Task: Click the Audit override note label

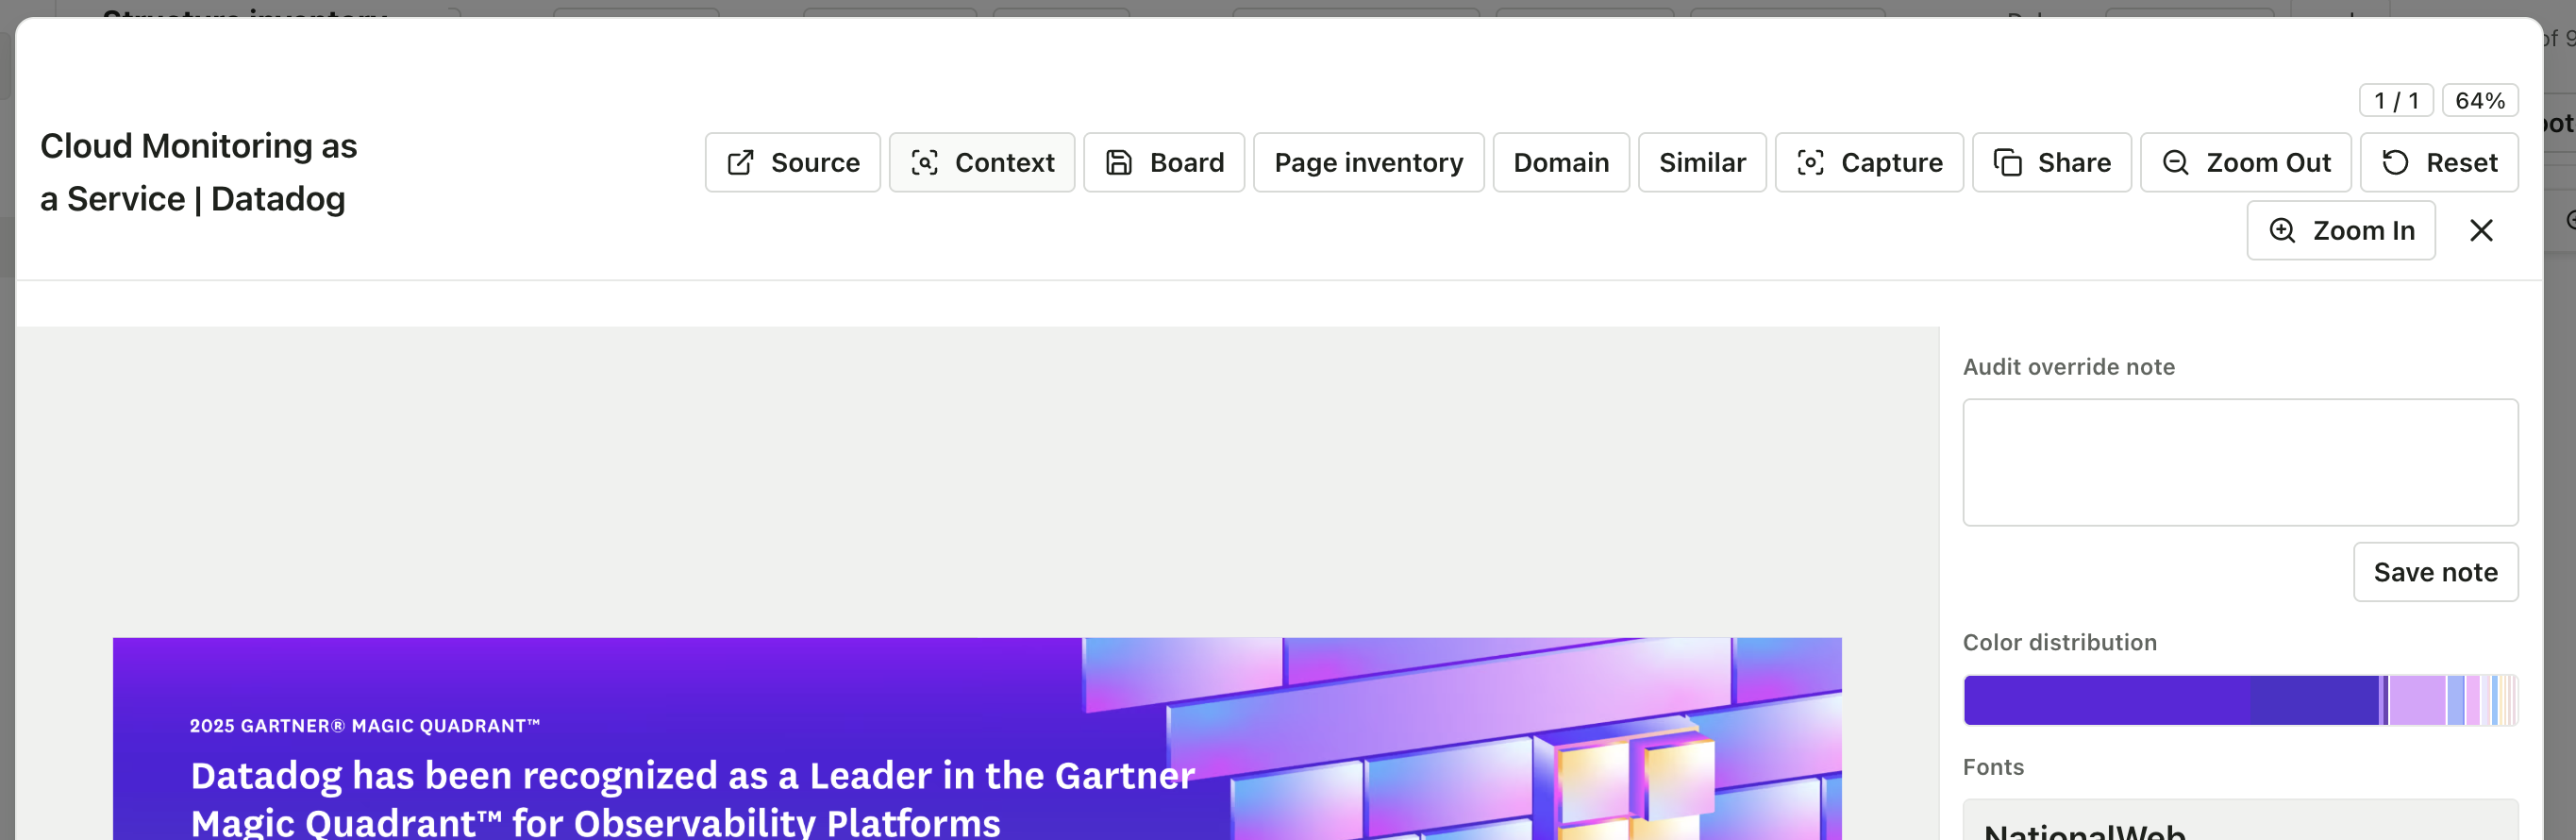Action: pyautogui.click(x=2068, y=367)
